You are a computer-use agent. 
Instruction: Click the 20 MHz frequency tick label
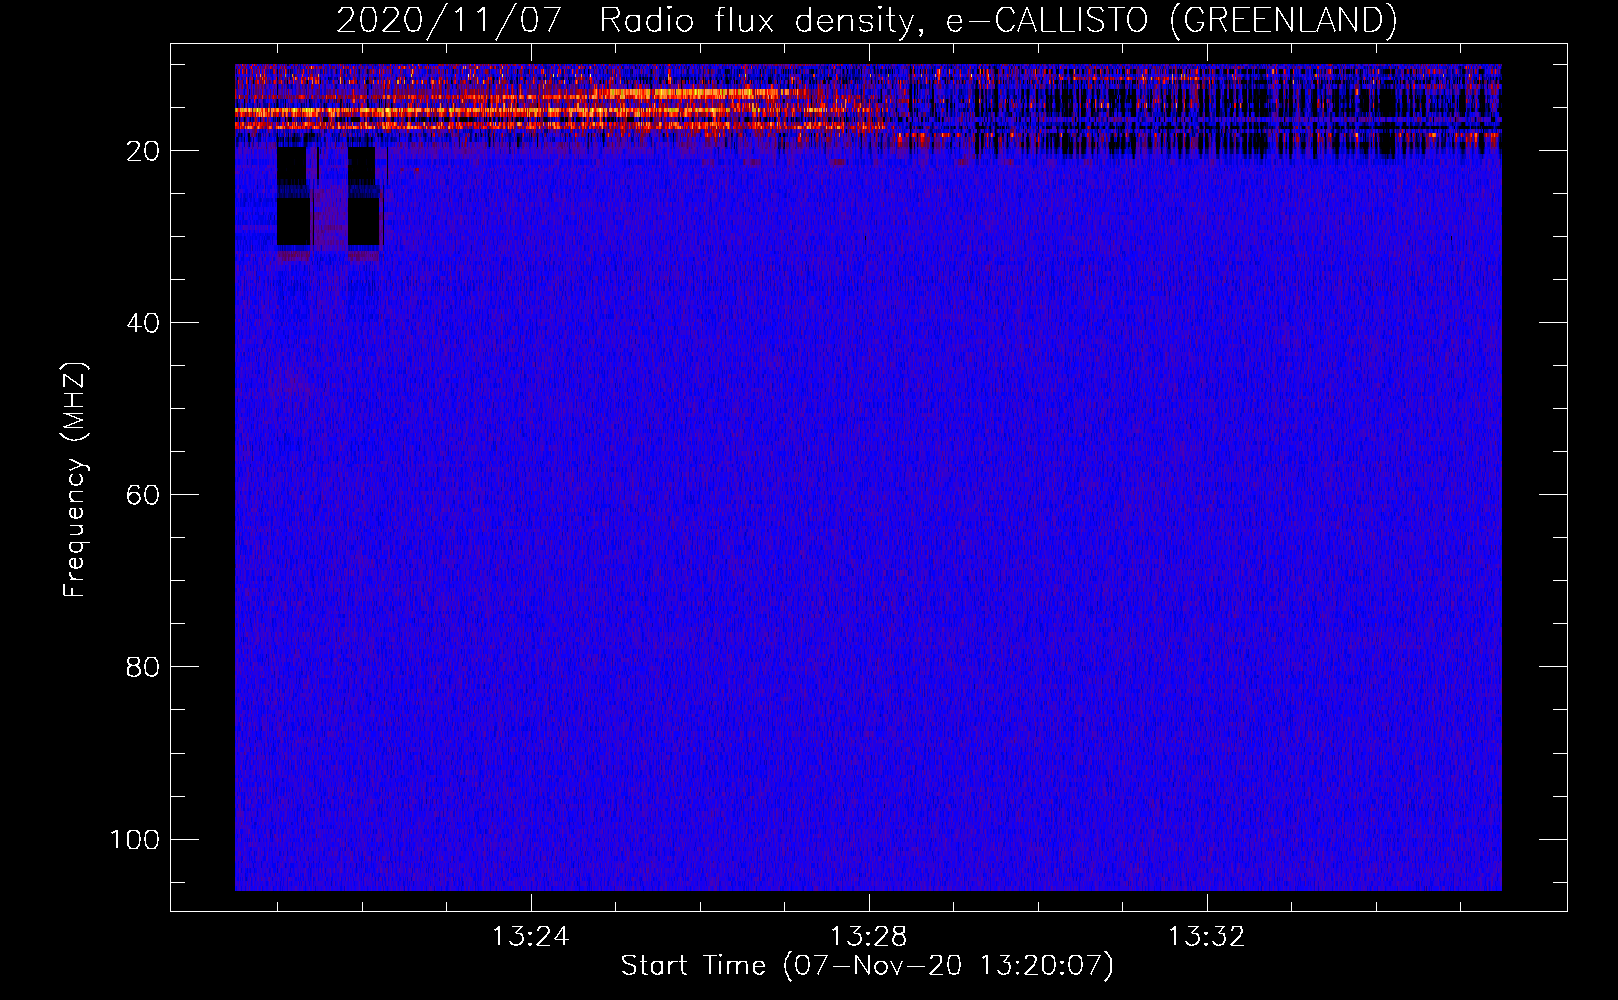click(x=143, y=151)
